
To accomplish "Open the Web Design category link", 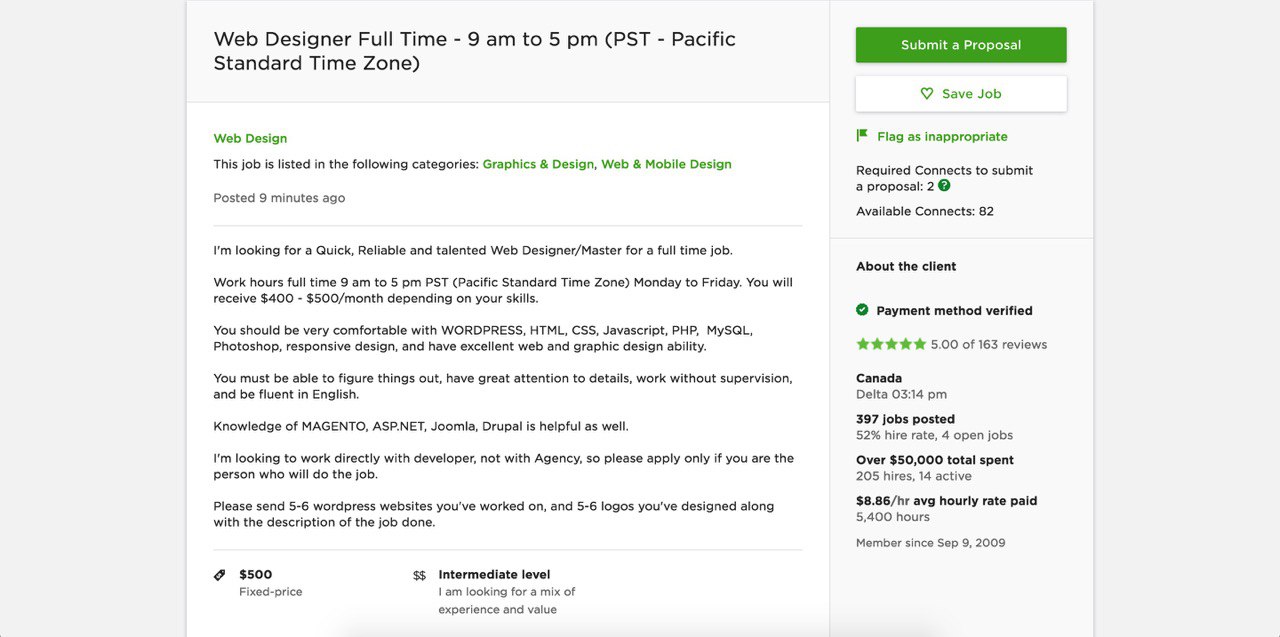I will (250, 138).
